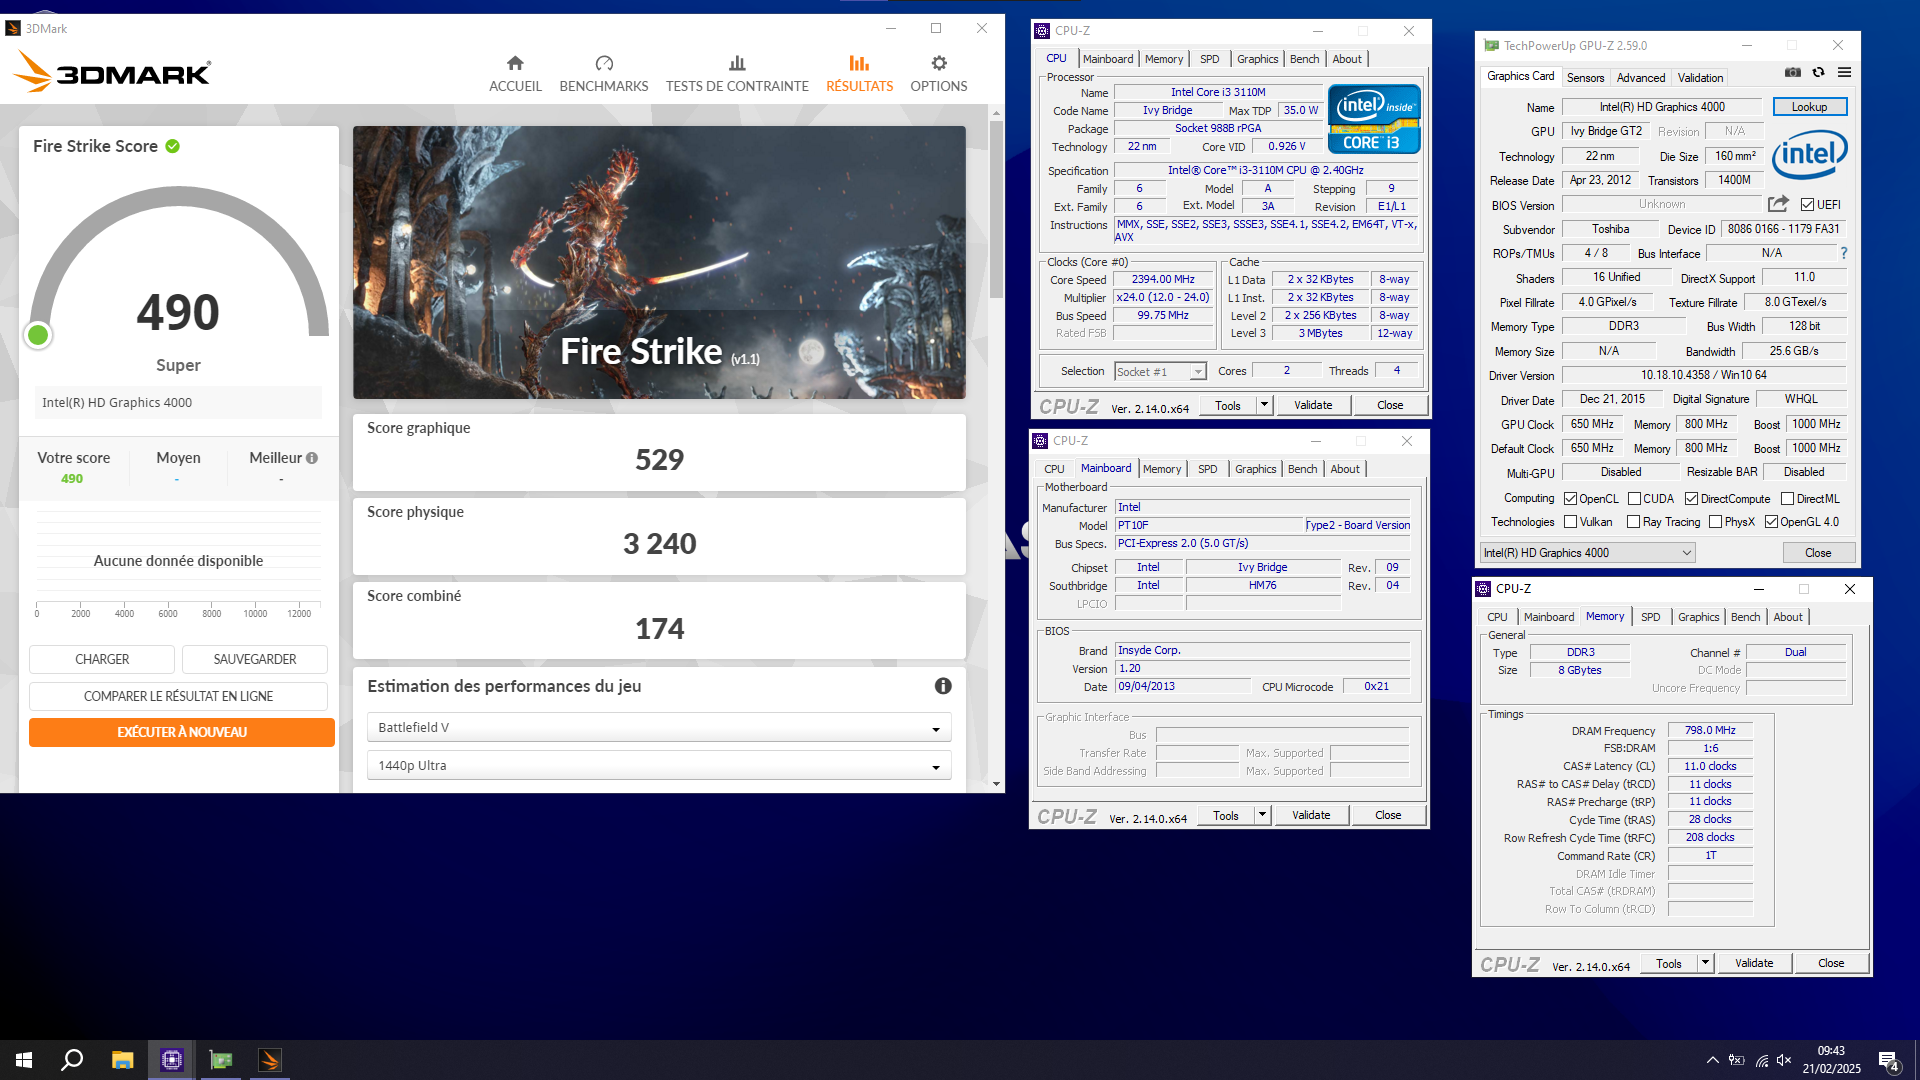The height and width of the screenshot is (1080, 1920).
Task: Click the CHARGER button
Action: pyautogui.click(x=102, y=660)
